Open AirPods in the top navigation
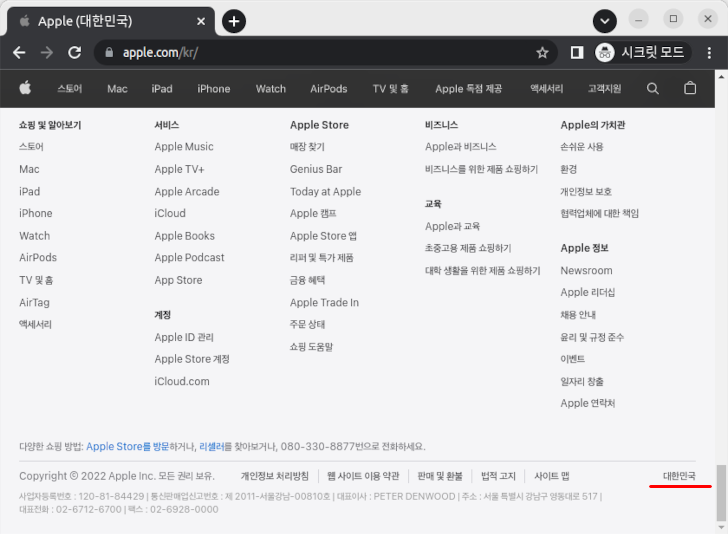 [x=329, y=89]
